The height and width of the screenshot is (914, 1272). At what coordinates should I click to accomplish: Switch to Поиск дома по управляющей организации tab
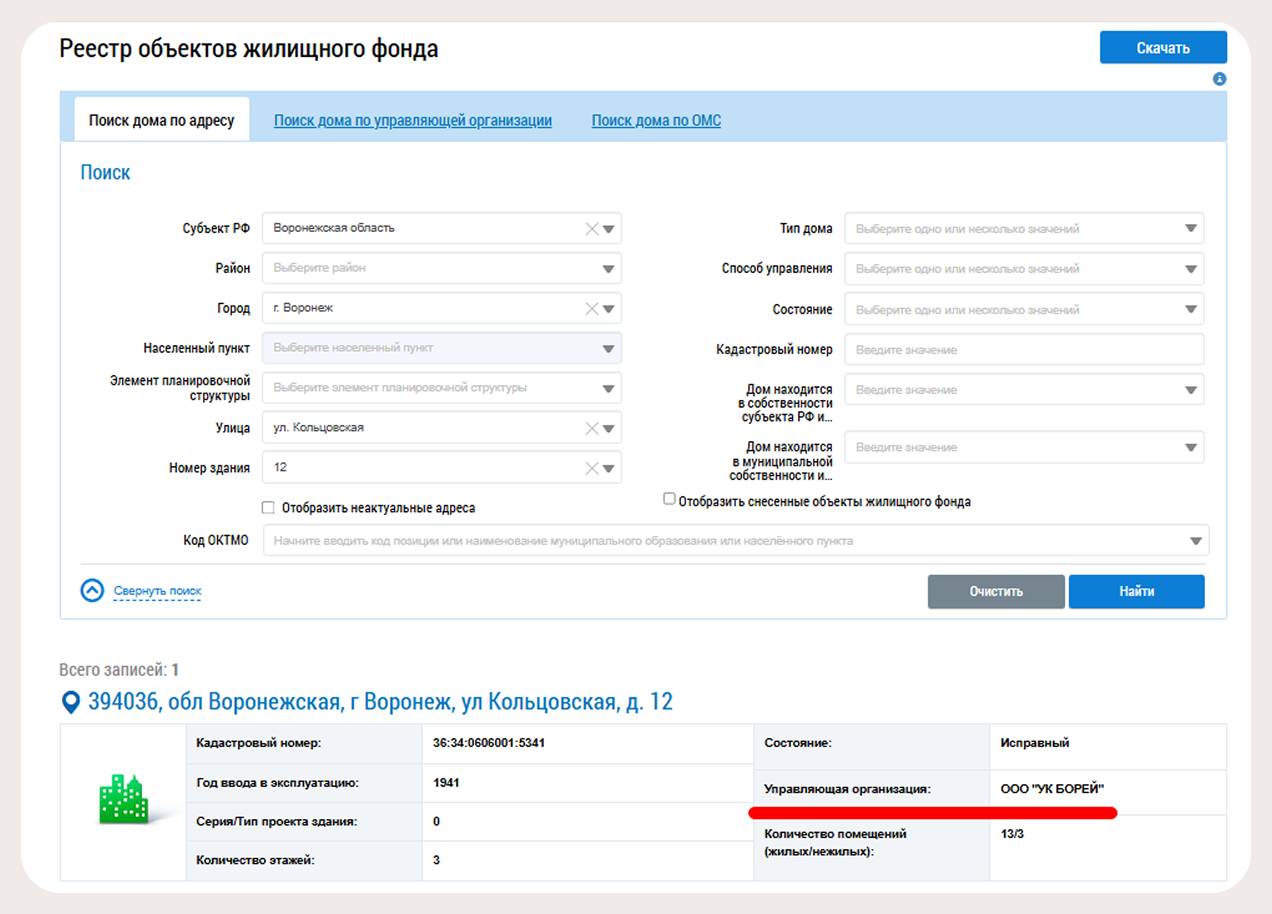click(x=413, y=121)
